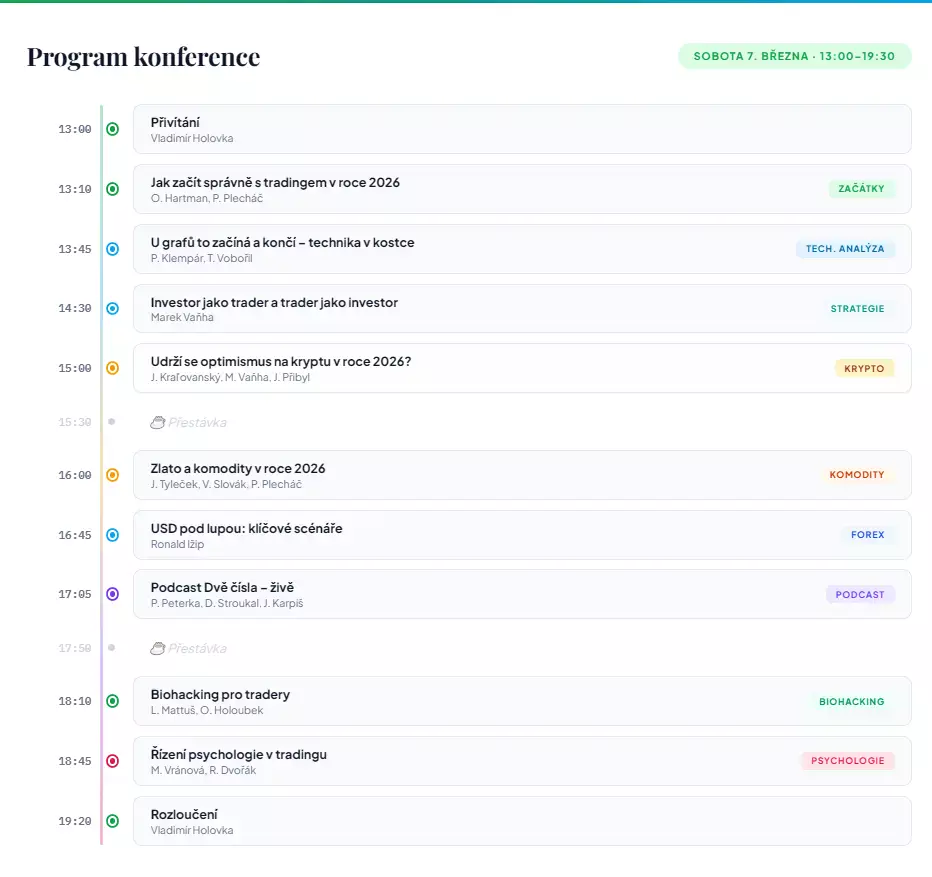Click the 14:30 time label
932x877 pixels.
point(75,309)
